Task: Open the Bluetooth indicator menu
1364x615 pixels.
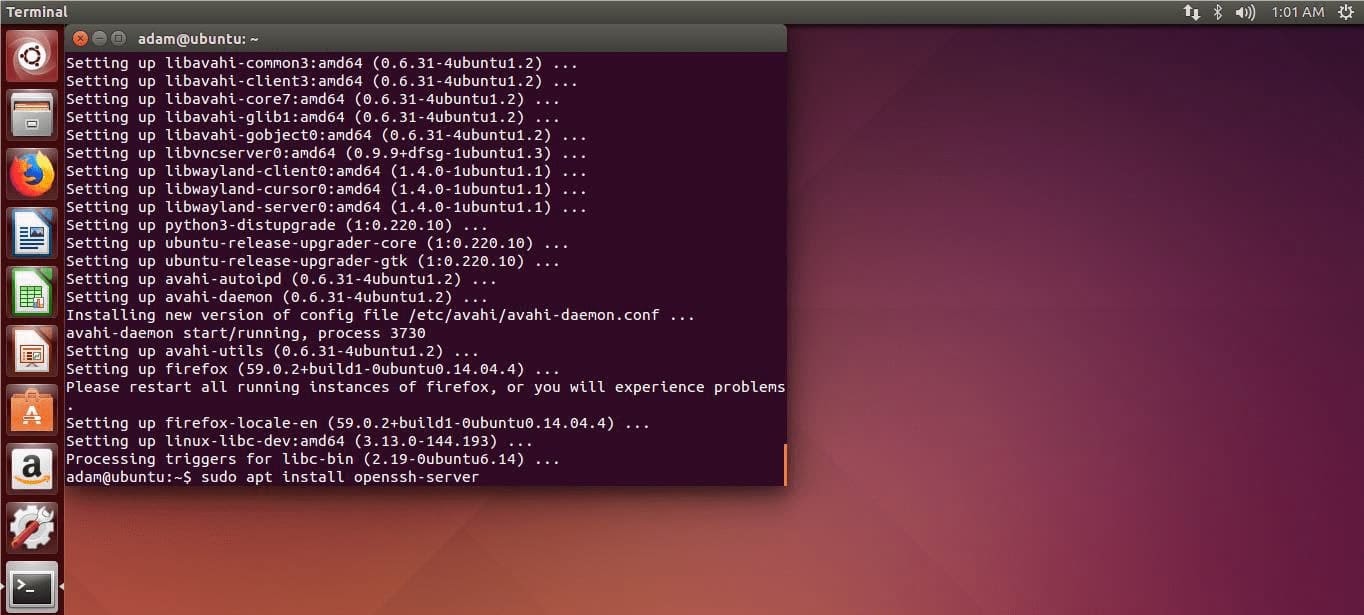Action: click(1218, 12)
